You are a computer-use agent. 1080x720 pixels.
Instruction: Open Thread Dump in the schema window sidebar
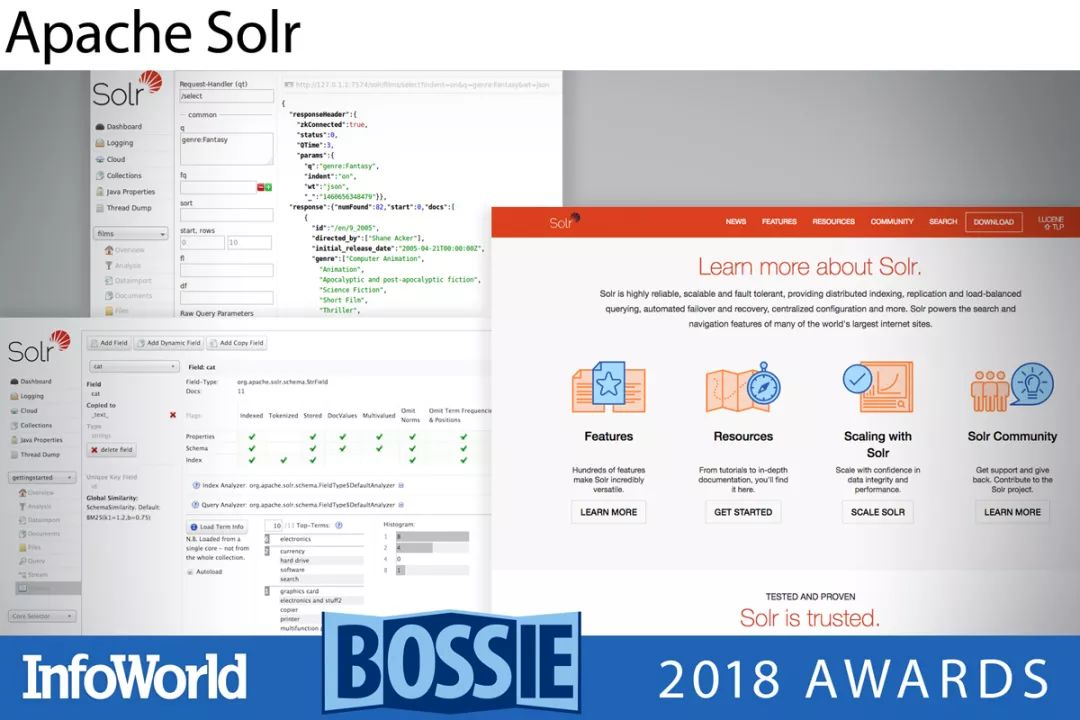pos(35,455)
